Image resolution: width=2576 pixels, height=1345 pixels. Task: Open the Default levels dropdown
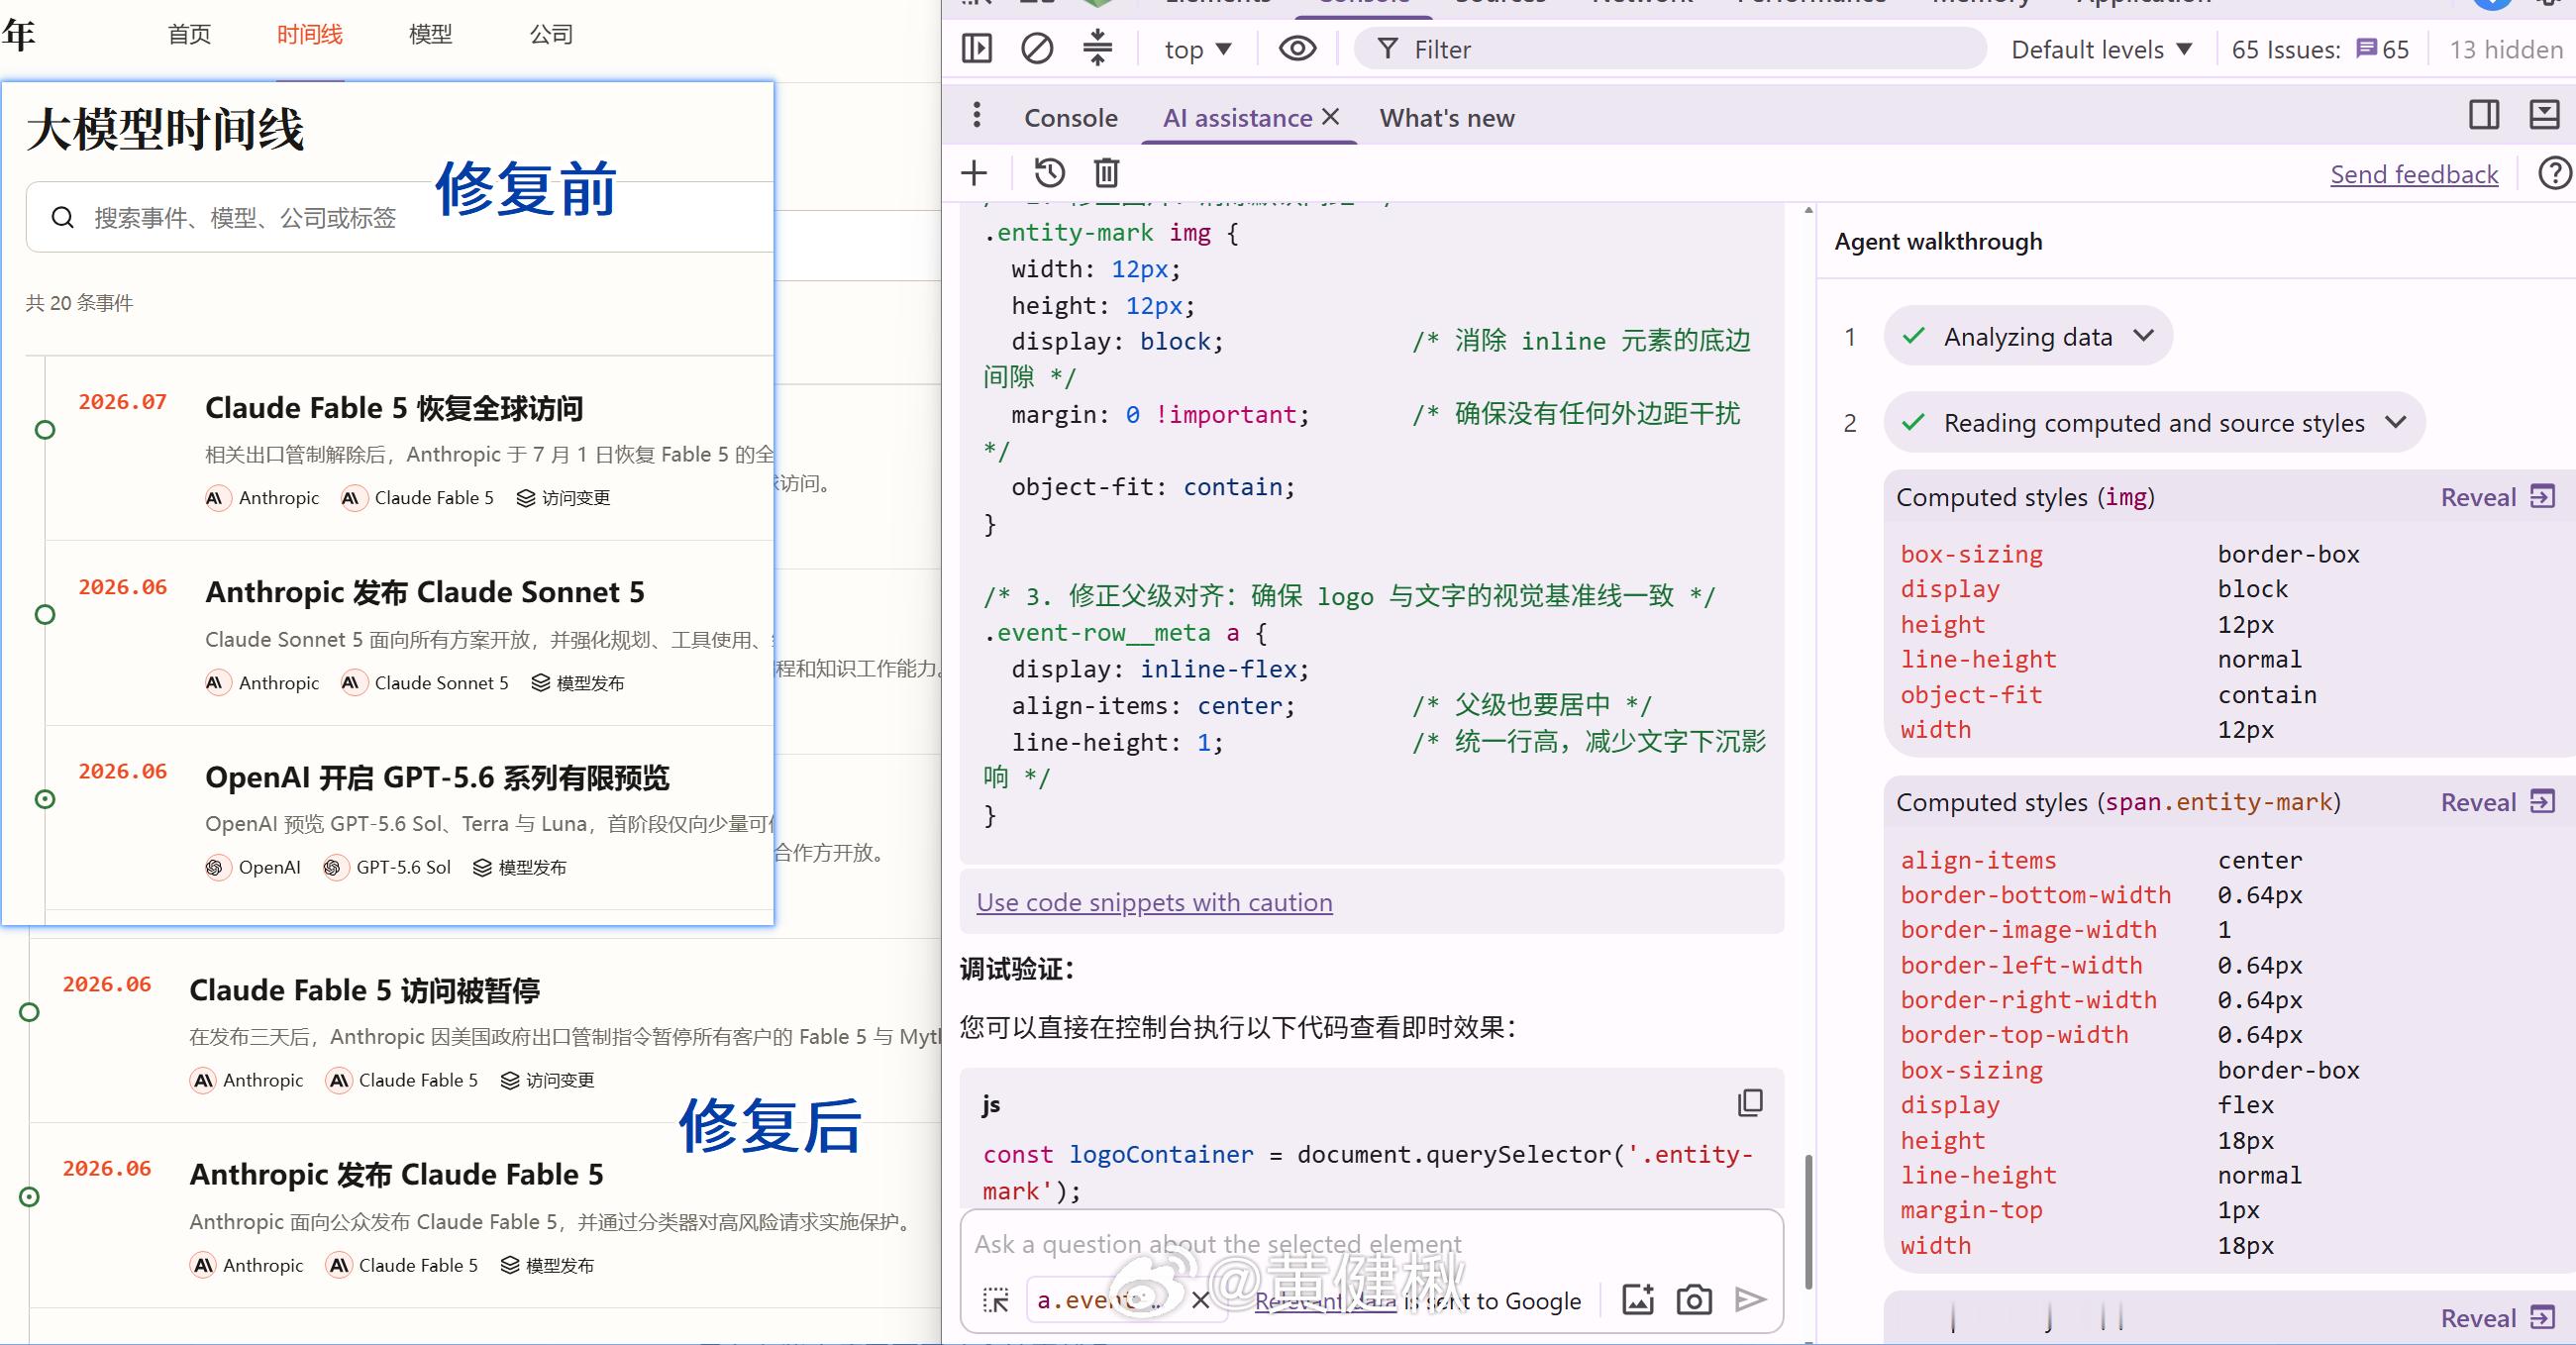click(x=2101, y=49)
